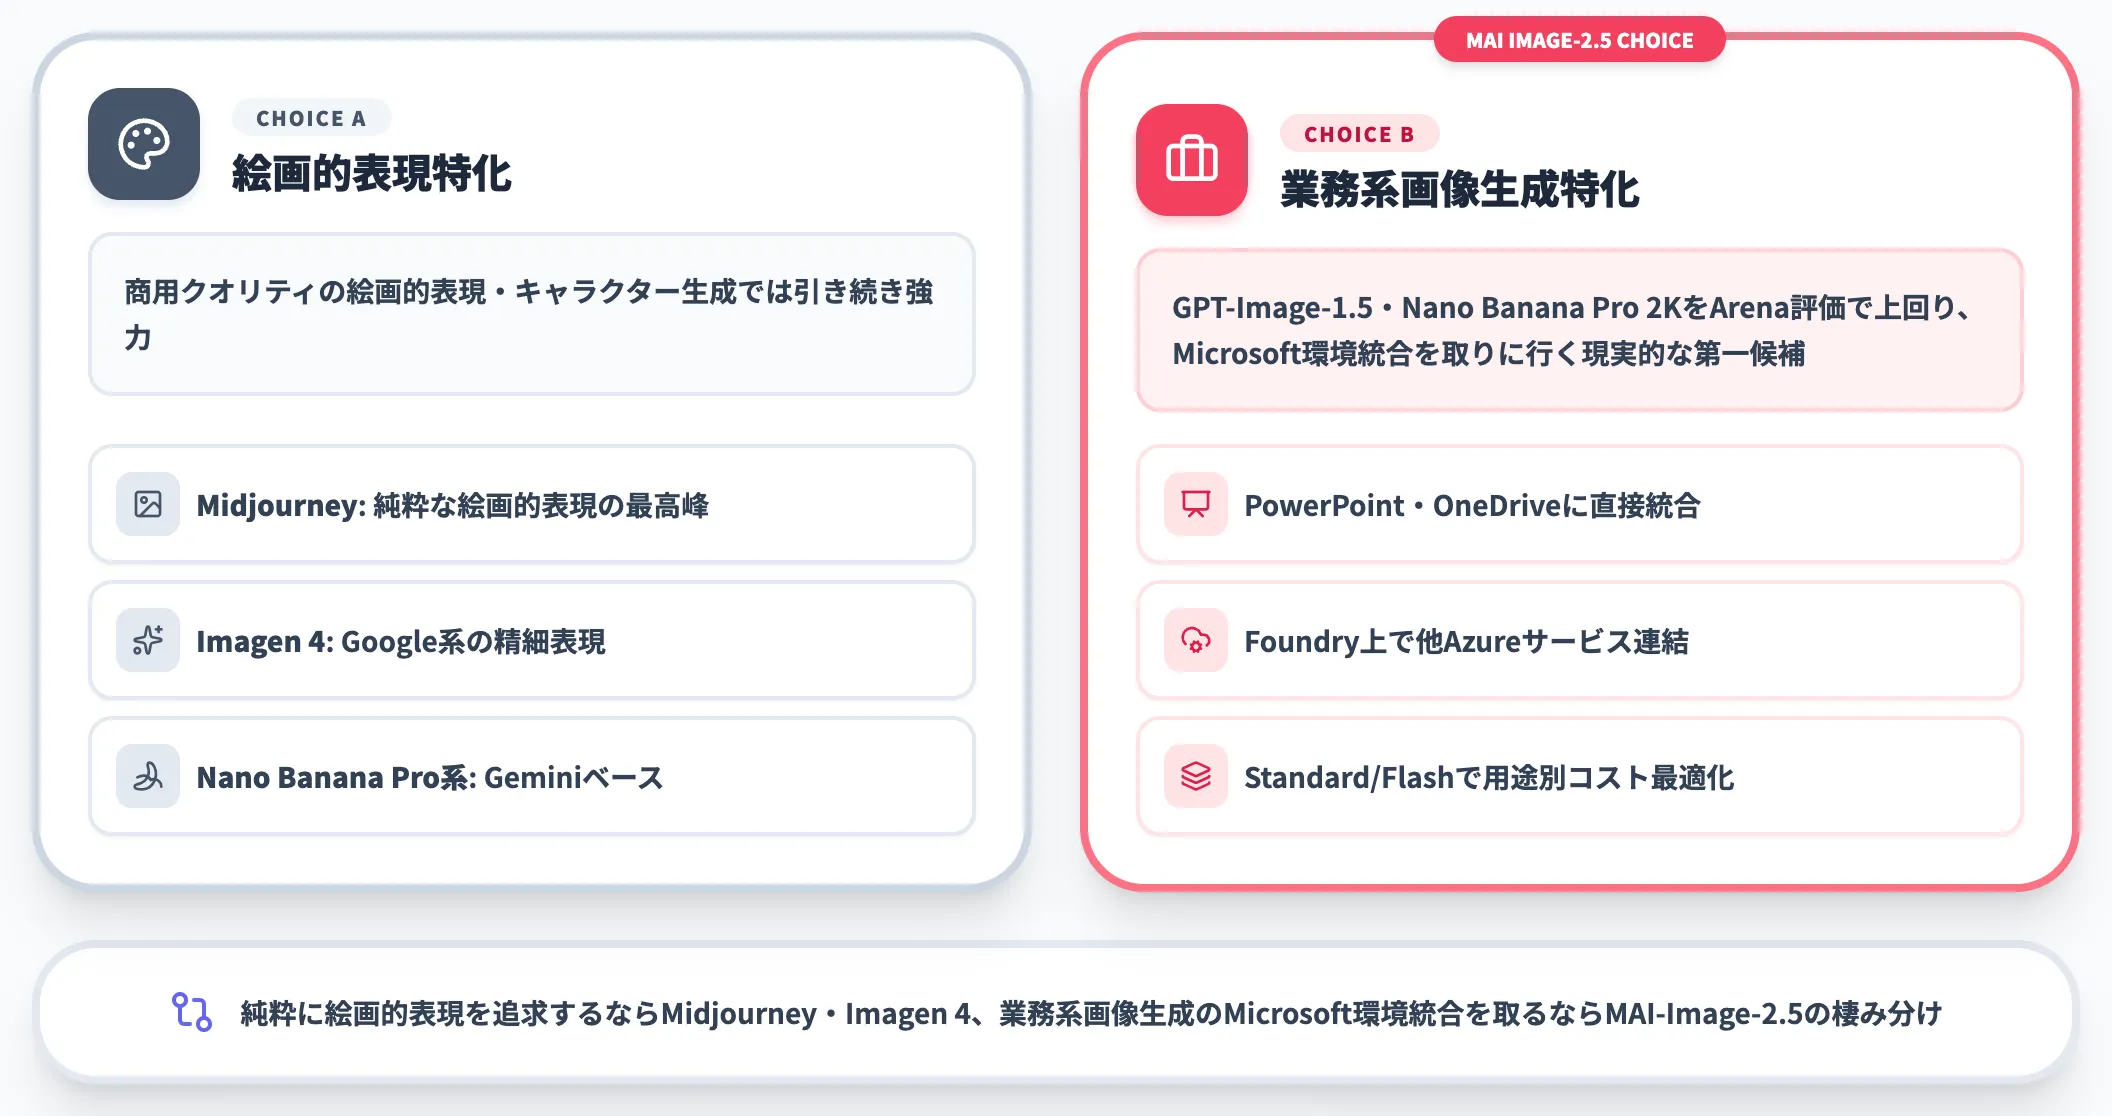Image resolution: width=2112 pixels, height=1116 pixels.
Task: Select the Standard/Flashで用途別コスト最適化 row
Action: coord(1580,776)
